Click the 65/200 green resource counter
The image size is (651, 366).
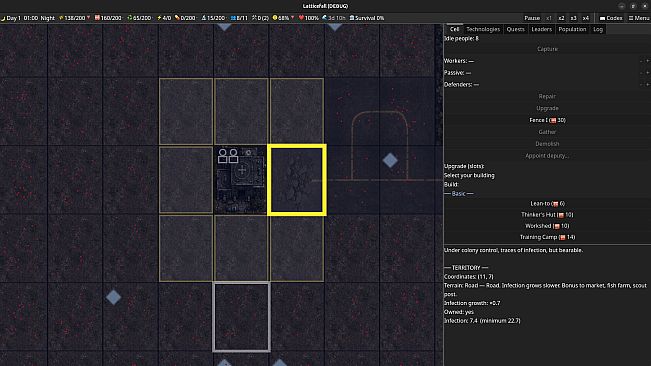pyautogui.click(x=139, y=18)
